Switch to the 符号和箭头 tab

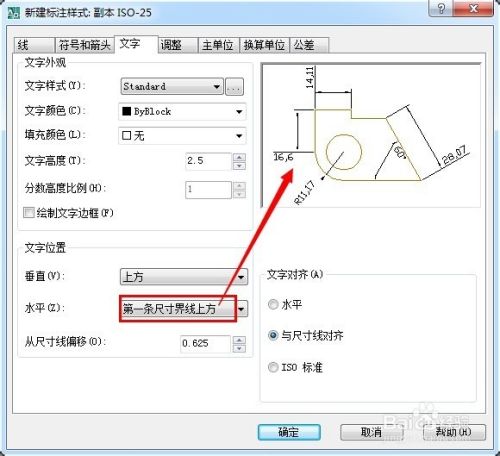click(84, 45)
